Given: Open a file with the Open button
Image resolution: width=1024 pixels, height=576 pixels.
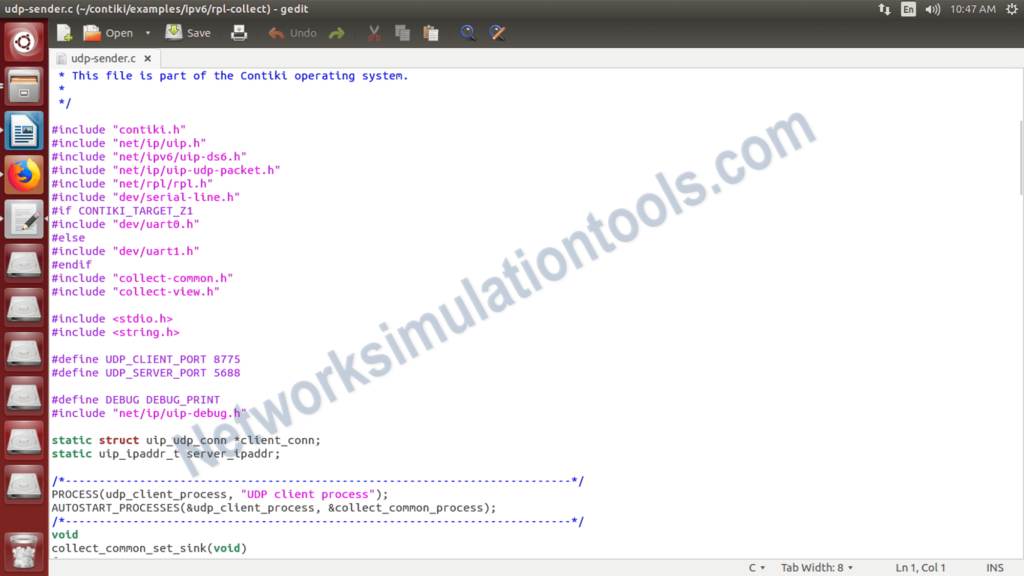Looking at the screenshot, I should [x=110, y=32].
